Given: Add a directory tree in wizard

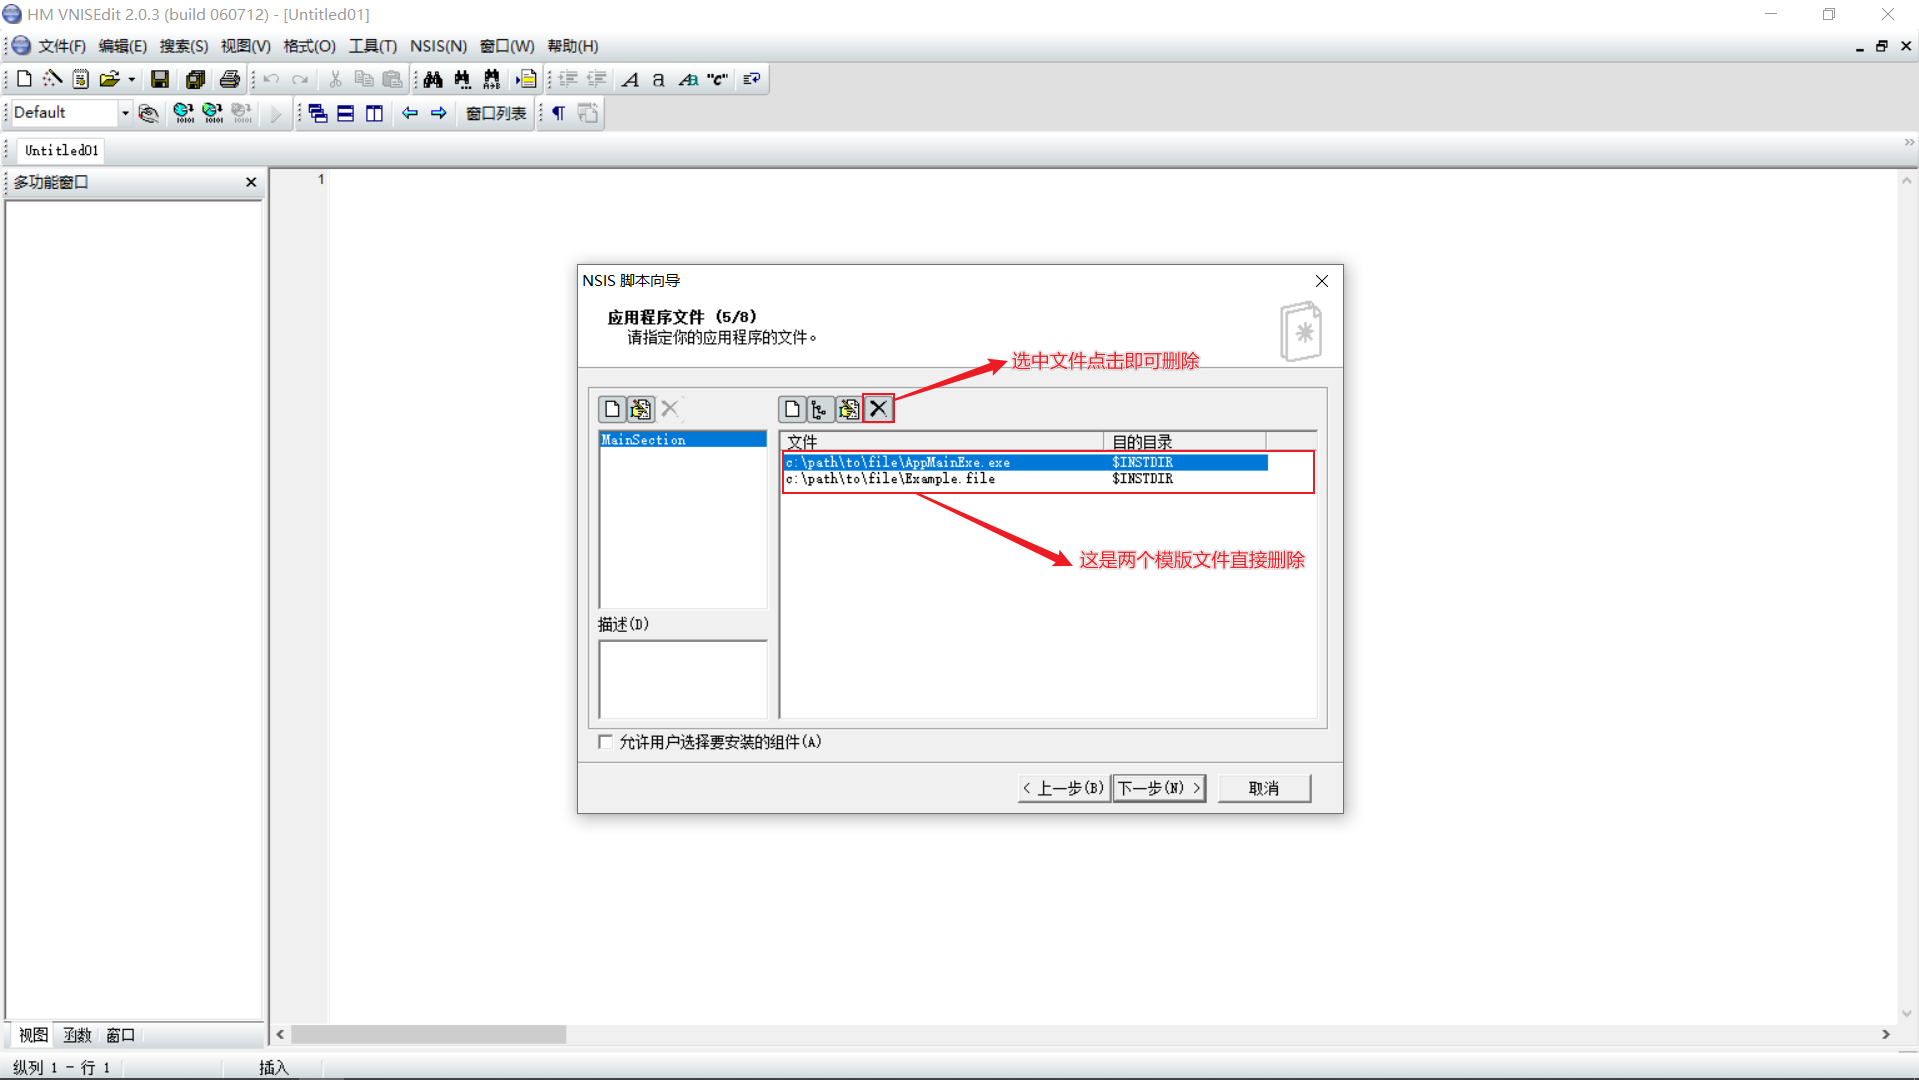Looking at the screenshot, I should click(x=820, y=409).
